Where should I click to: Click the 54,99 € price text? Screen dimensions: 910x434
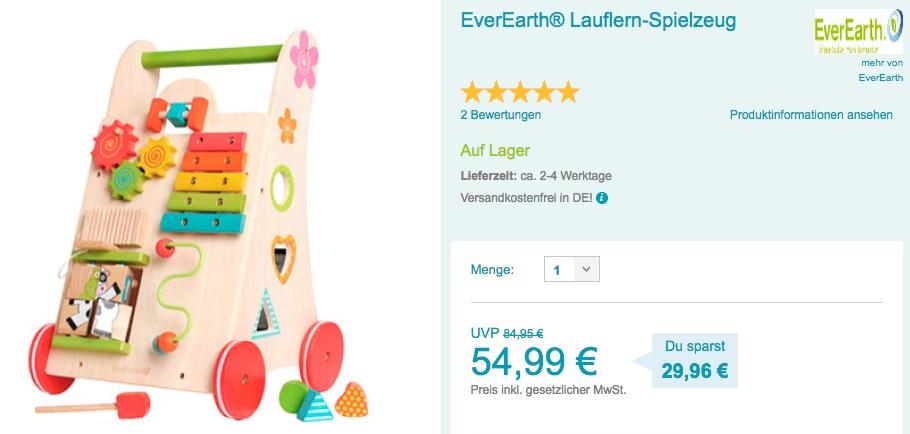[534, 361]
